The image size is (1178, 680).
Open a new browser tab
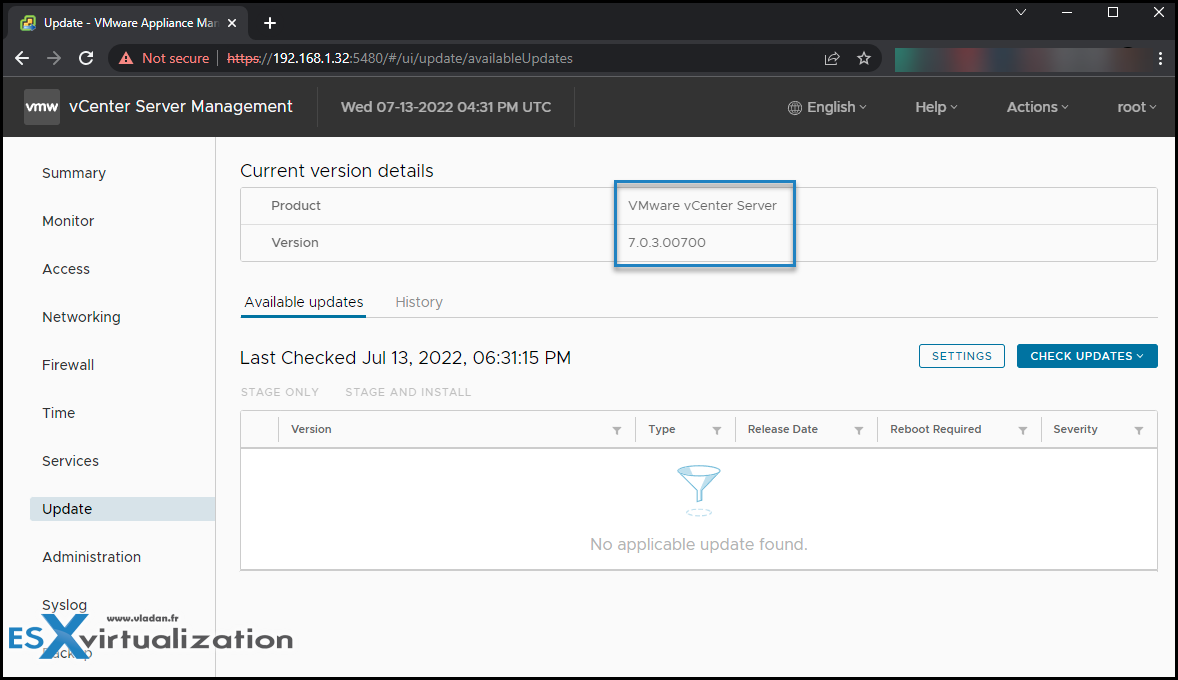tap(270, 23)
